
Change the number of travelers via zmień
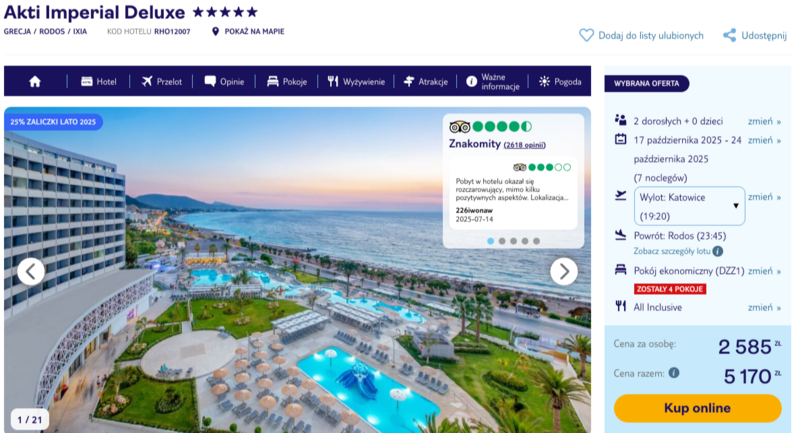click(x=764, y=121)
